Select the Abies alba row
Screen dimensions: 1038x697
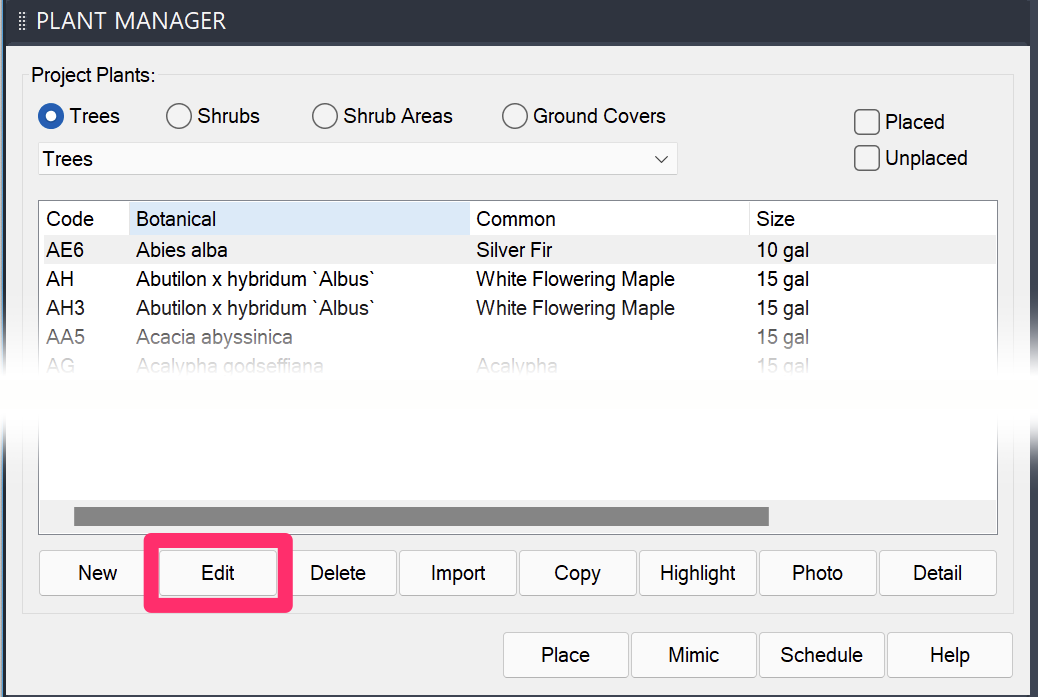point(520,250)
